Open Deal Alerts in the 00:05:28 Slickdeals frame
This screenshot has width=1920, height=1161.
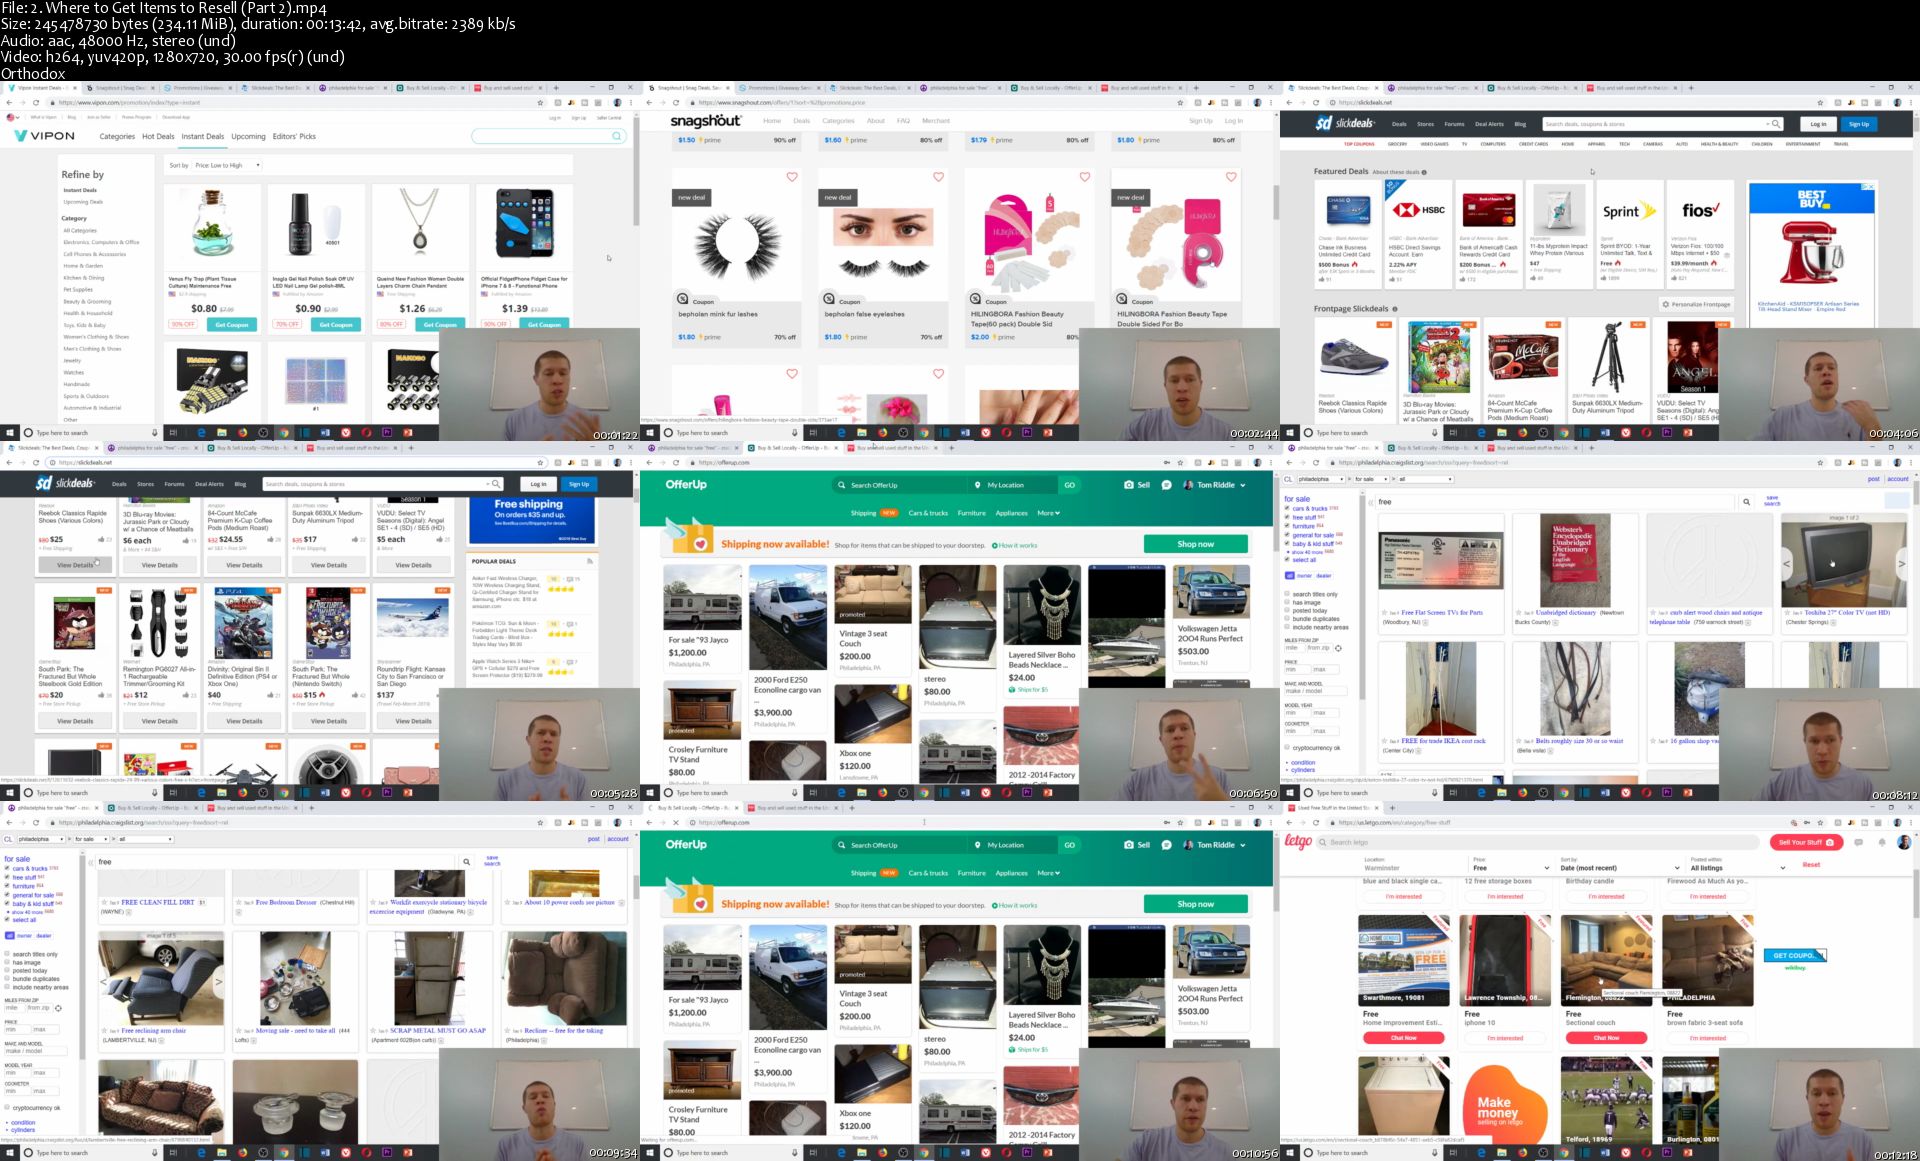tap(209, 484)
